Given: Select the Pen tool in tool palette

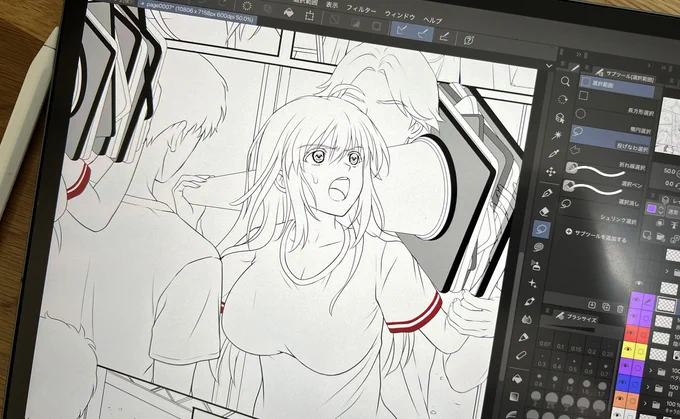Looking at the screenshot, I should pyautogui.click(x=547, y=193).
